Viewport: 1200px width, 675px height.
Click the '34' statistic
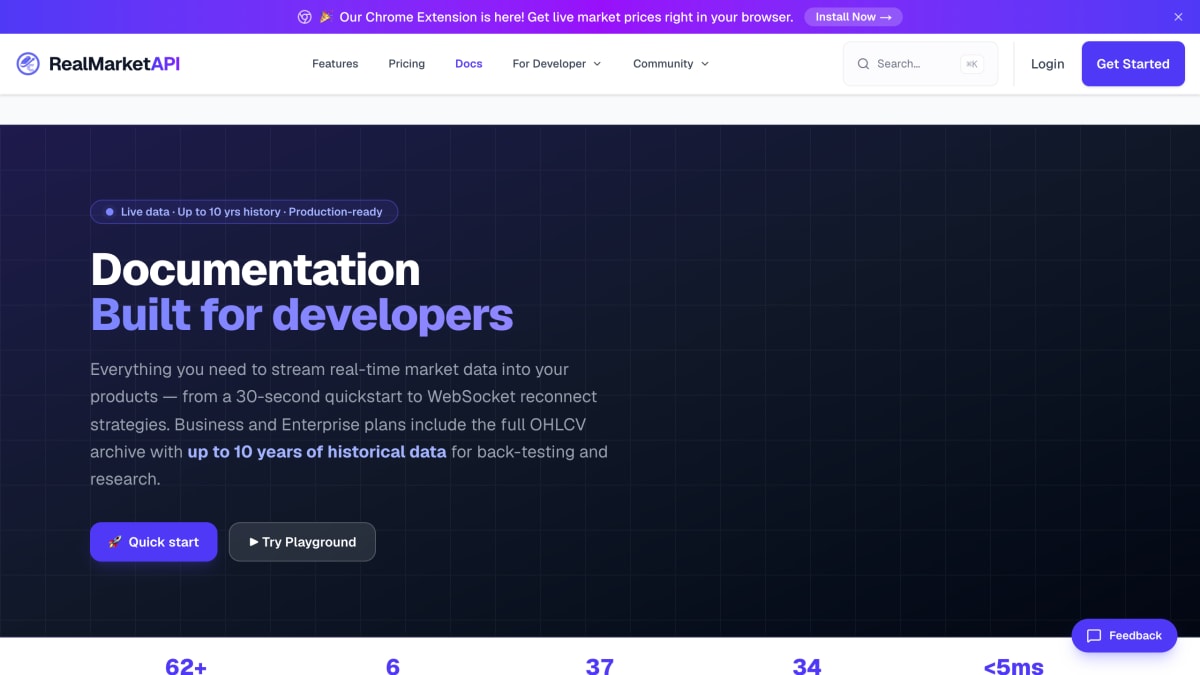click(807, 667)
